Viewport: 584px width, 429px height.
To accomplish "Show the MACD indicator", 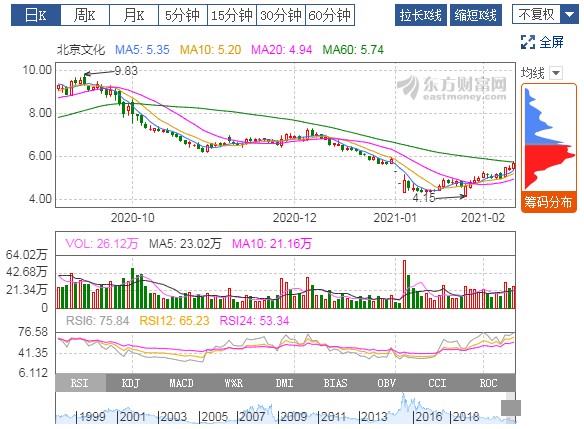I will [x=181, y=383].
